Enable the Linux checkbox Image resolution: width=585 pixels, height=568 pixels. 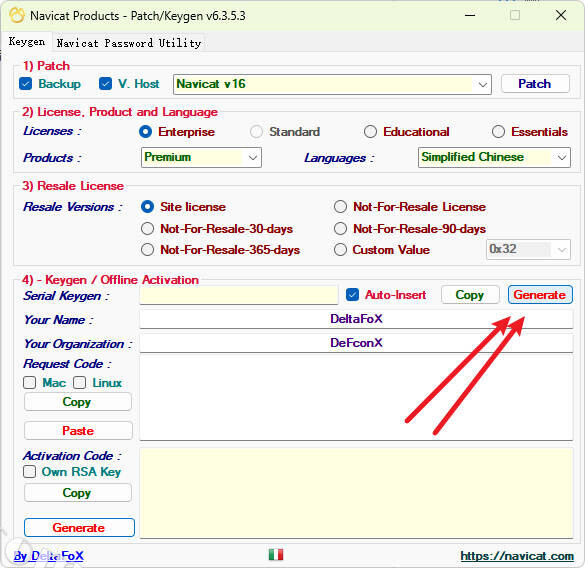pos(79,383)
